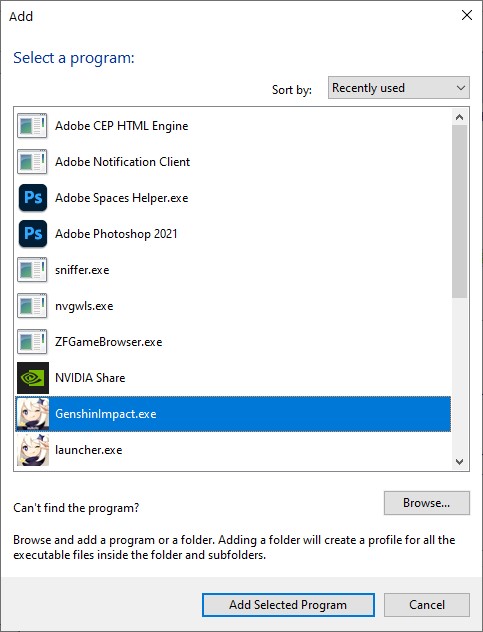Image resolution: width=483 pixels, height=632 pixels.
Task: Open the Browse... file picker
Action: [x=427, y=503]
